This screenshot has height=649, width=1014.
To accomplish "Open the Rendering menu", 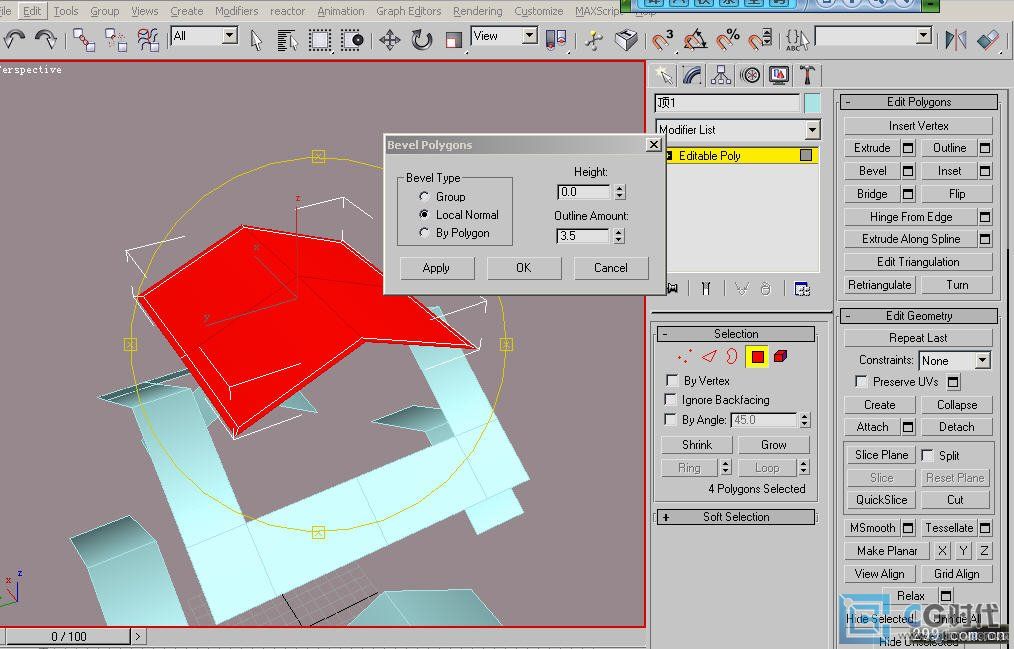I will coord(477,11).
